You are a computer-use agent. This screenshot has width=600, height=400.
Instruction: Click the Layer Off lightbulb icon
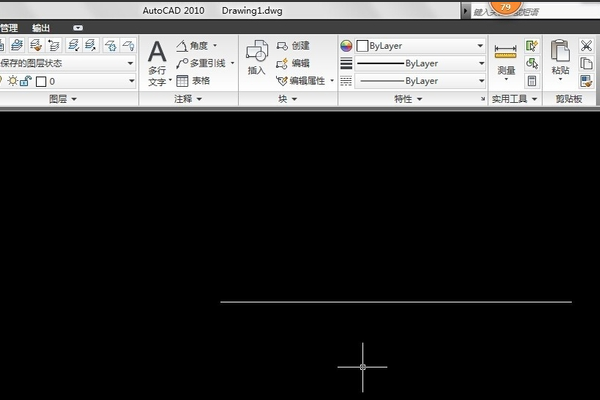[x=129, y=46]
